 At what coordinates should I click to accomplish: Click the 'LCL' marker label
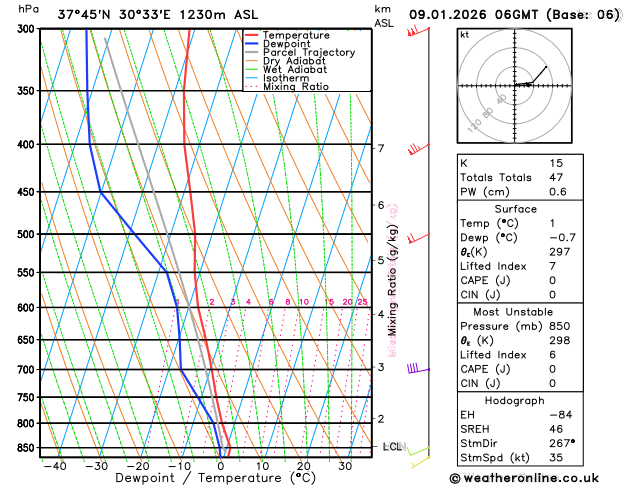coord(392,446)
